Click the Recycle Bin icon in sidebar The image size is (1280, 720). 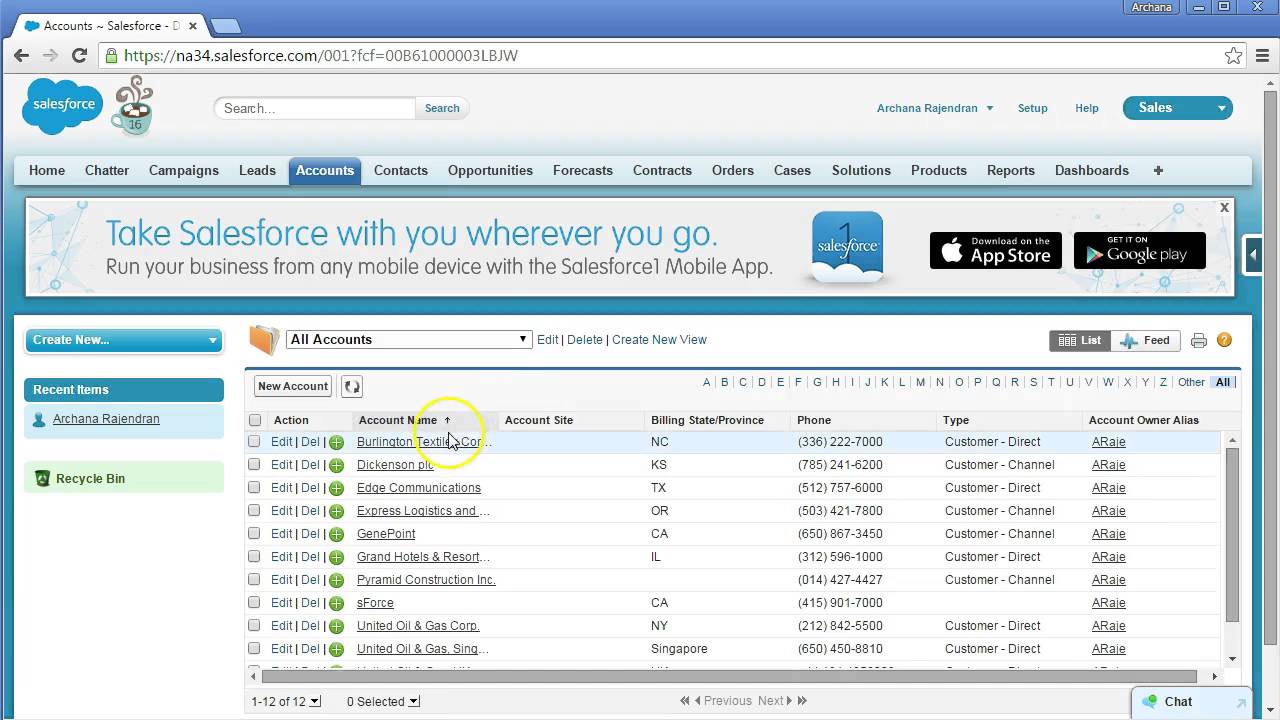pos(42,479)
